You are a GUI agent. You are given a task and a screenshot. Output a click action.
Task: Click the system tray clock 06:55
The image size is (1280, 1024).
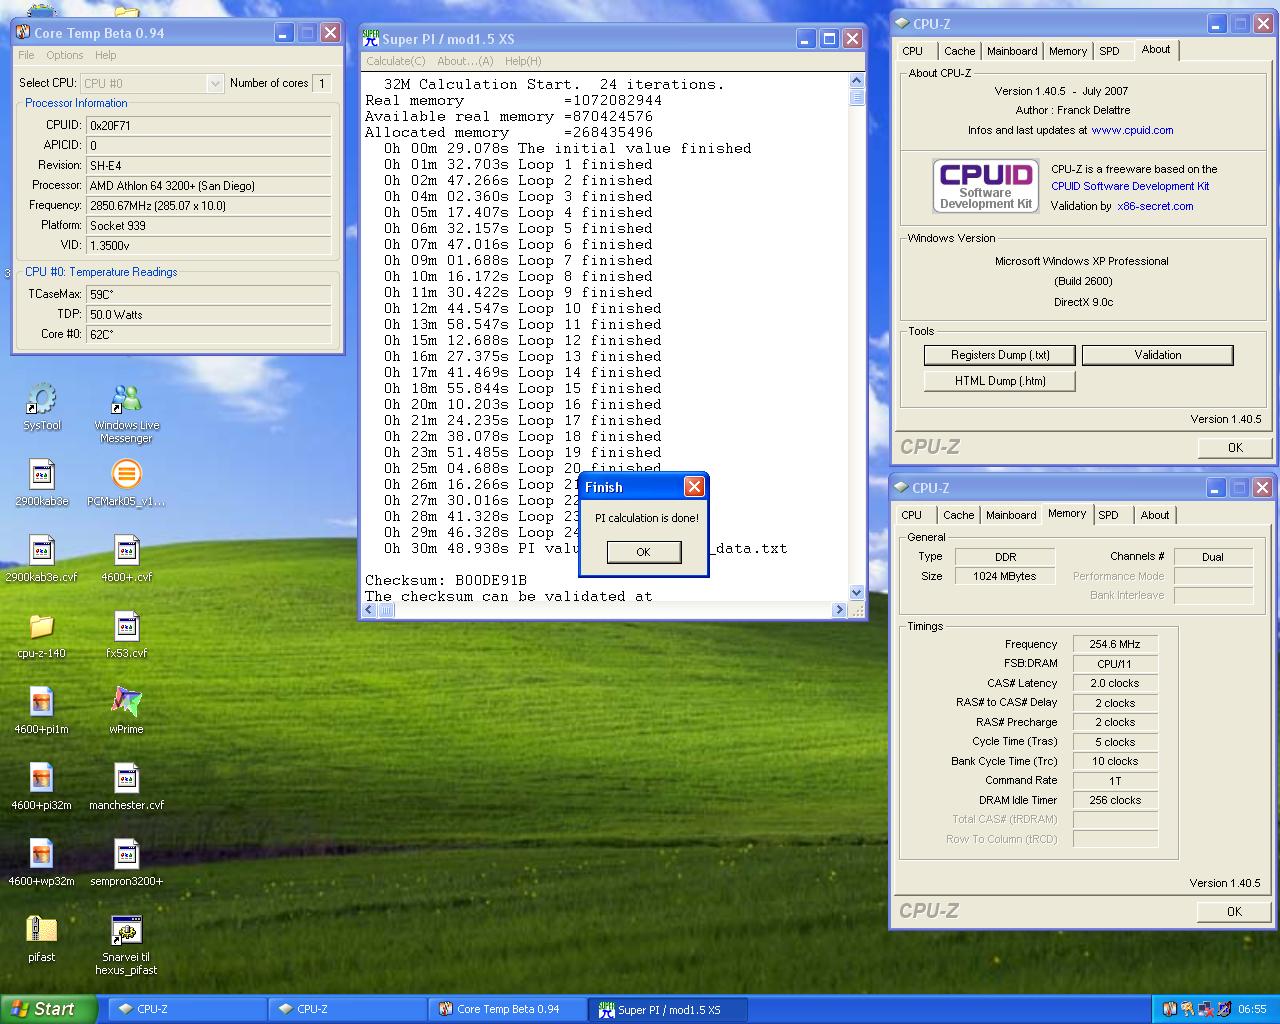(1252, 1009)
